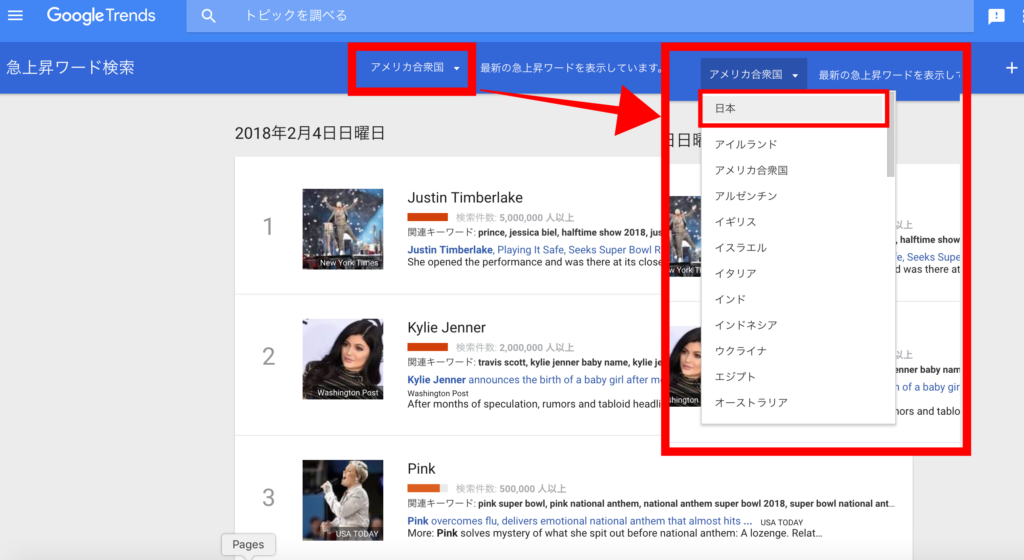Click rank number 1
Viewport: 1024px width, 560px height.
[x=268, y=226]
